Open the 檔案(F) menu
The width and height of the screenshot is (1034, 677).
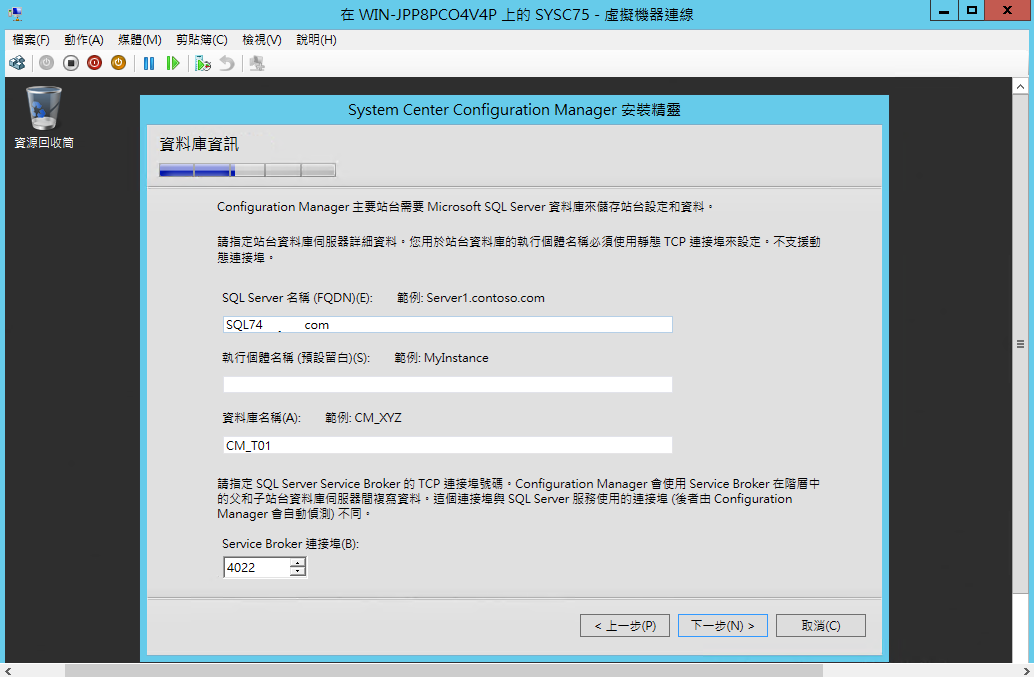coord(31,40)
